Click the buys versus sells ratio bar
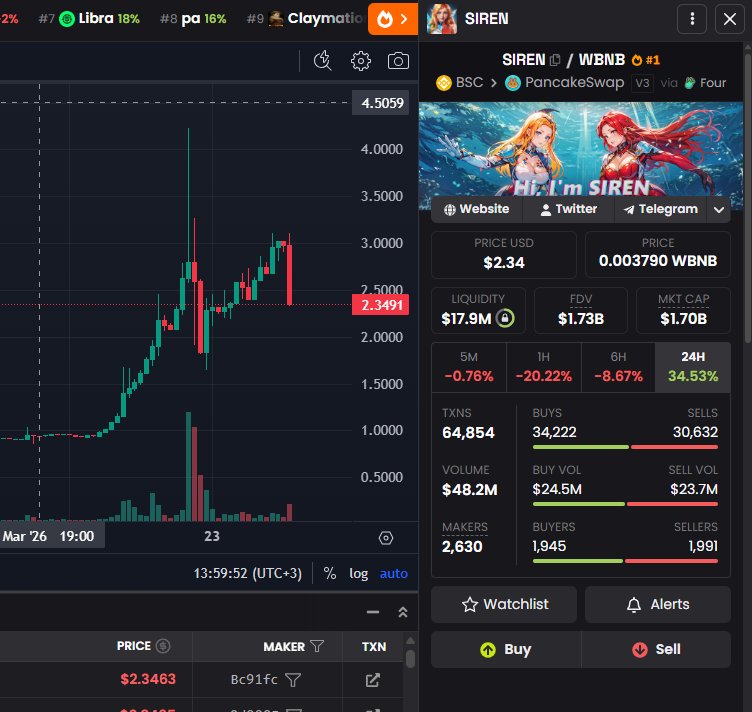The image size is (752, 712). pos(625,447)
